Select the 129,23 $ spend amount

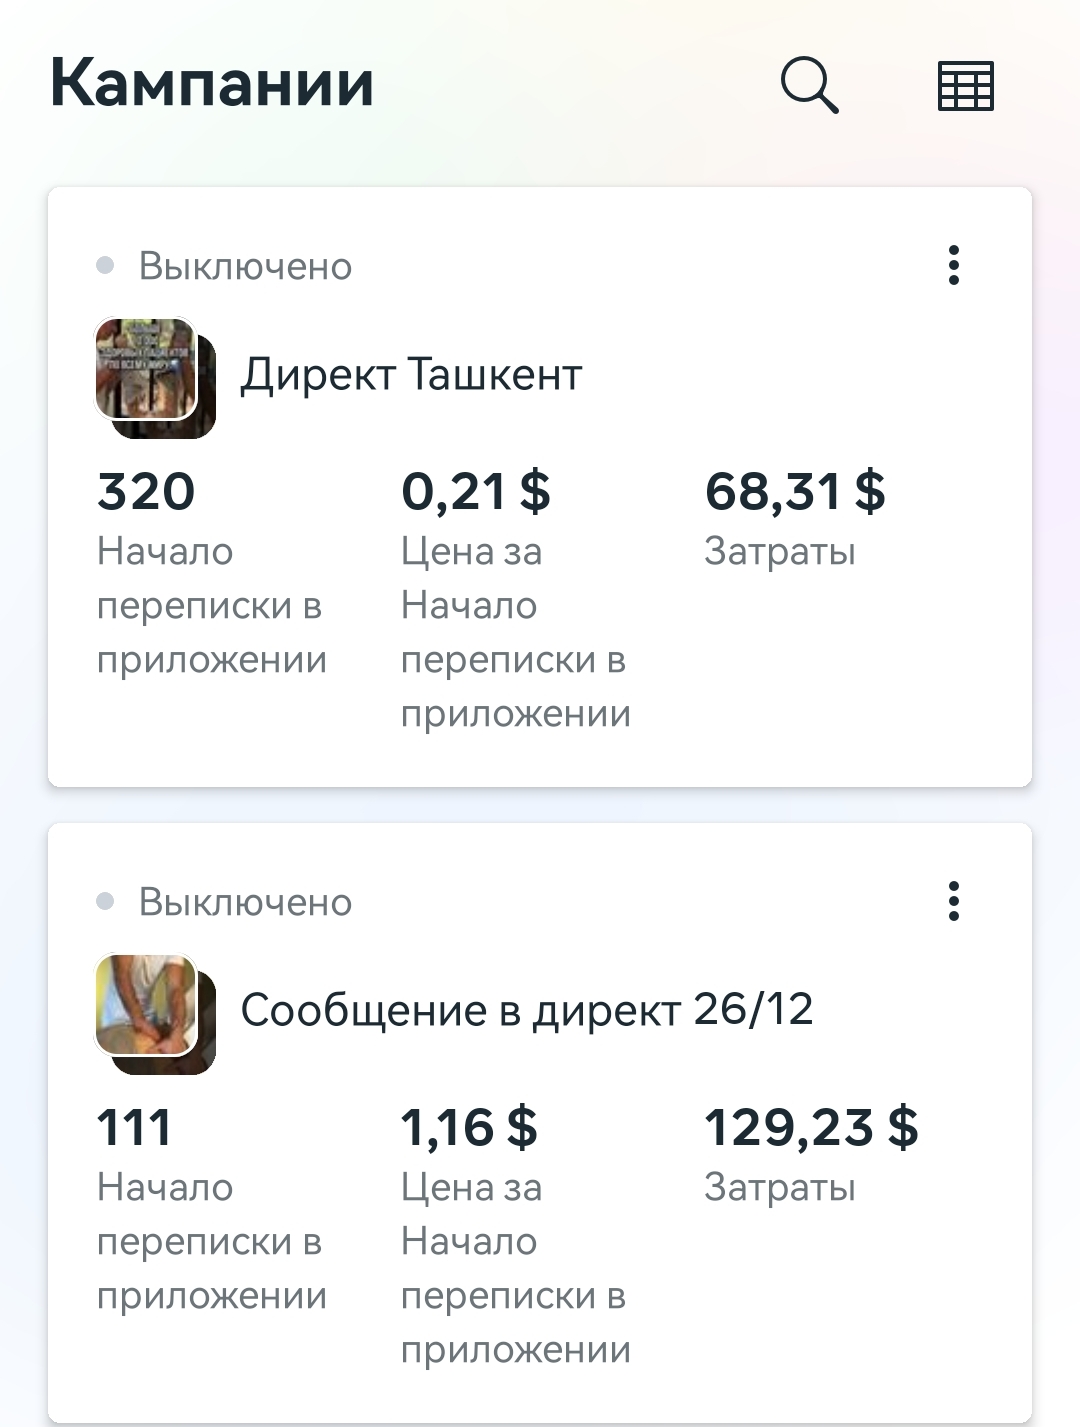point(811,1127)
